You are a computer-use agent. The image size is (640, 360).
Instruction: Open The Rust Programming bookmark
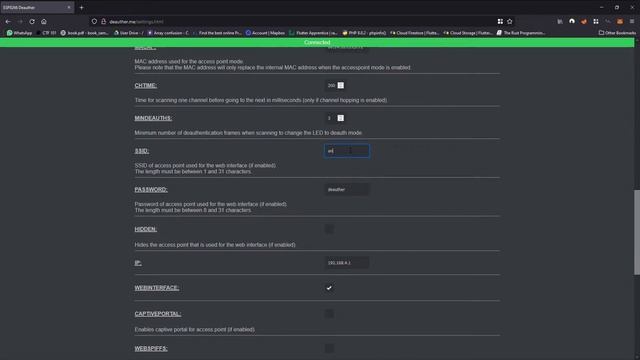click(x=521, y=33)
